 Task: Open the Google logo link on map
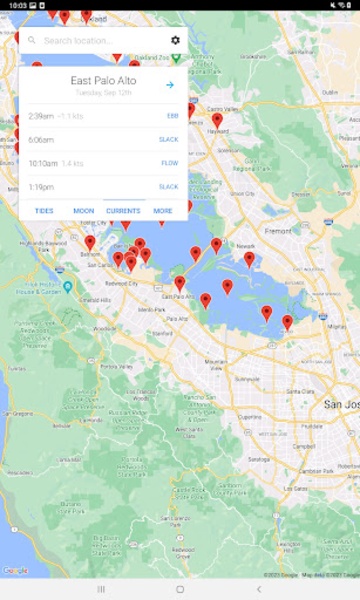[x=15, y=571]
